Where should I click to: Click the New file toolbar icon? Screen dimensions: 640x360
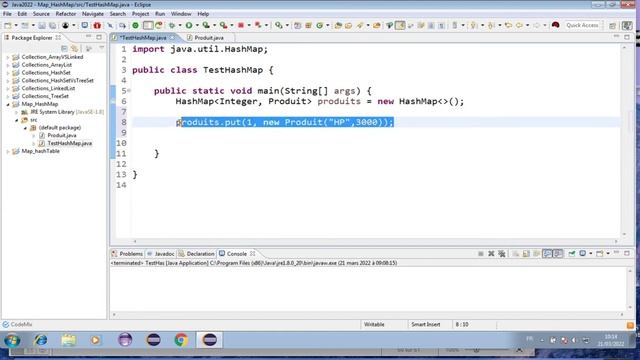(8, 25)
